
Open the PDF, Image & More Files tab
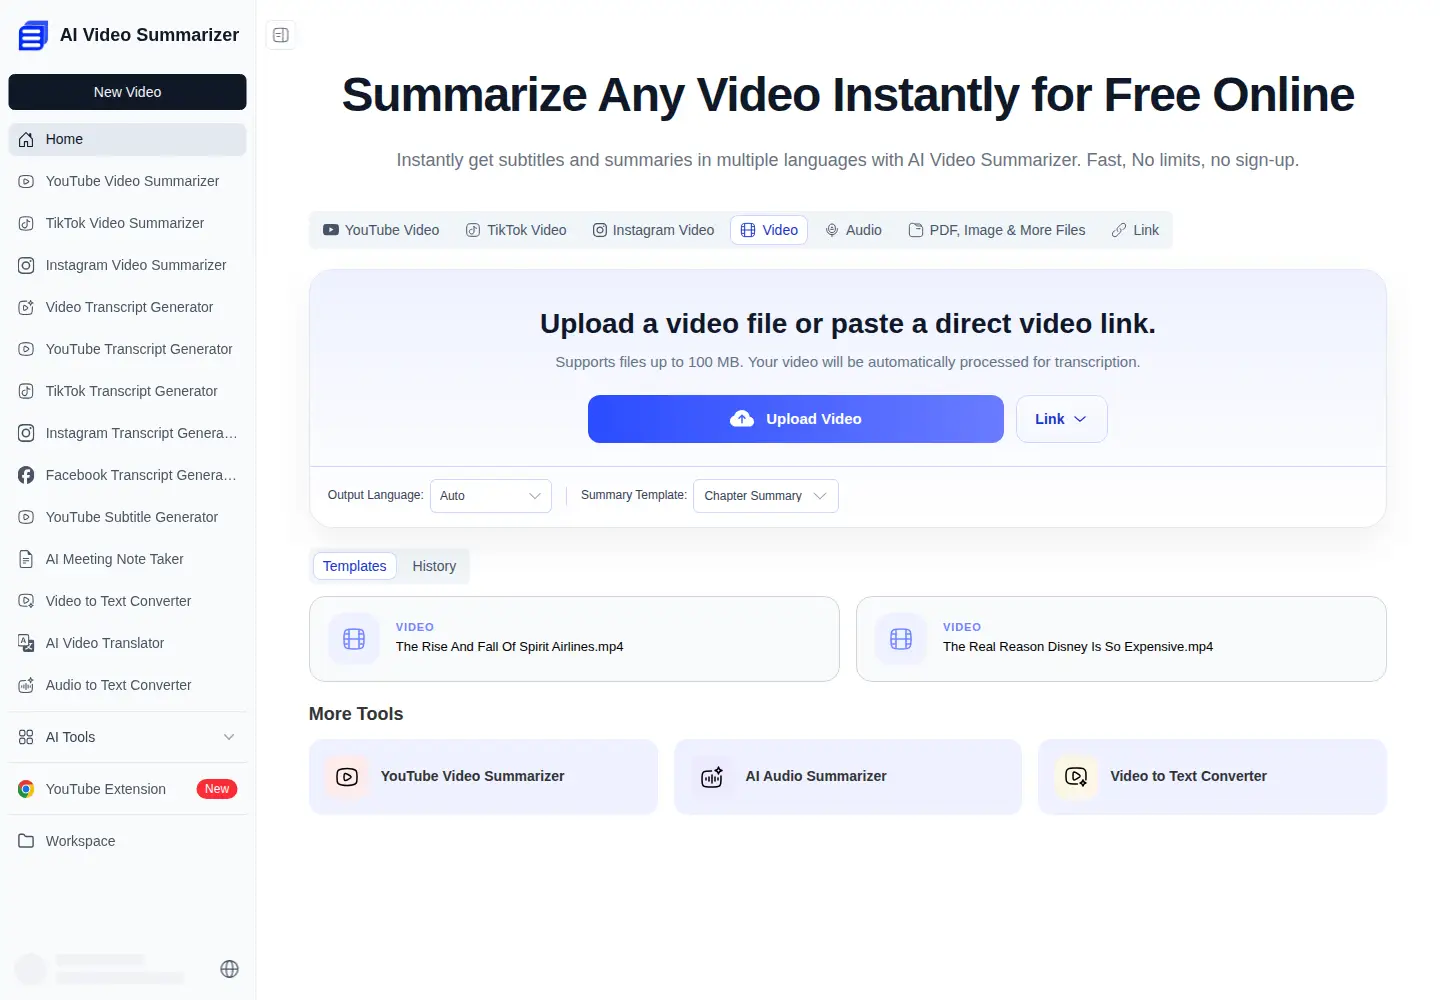click(x=996, y=230)
